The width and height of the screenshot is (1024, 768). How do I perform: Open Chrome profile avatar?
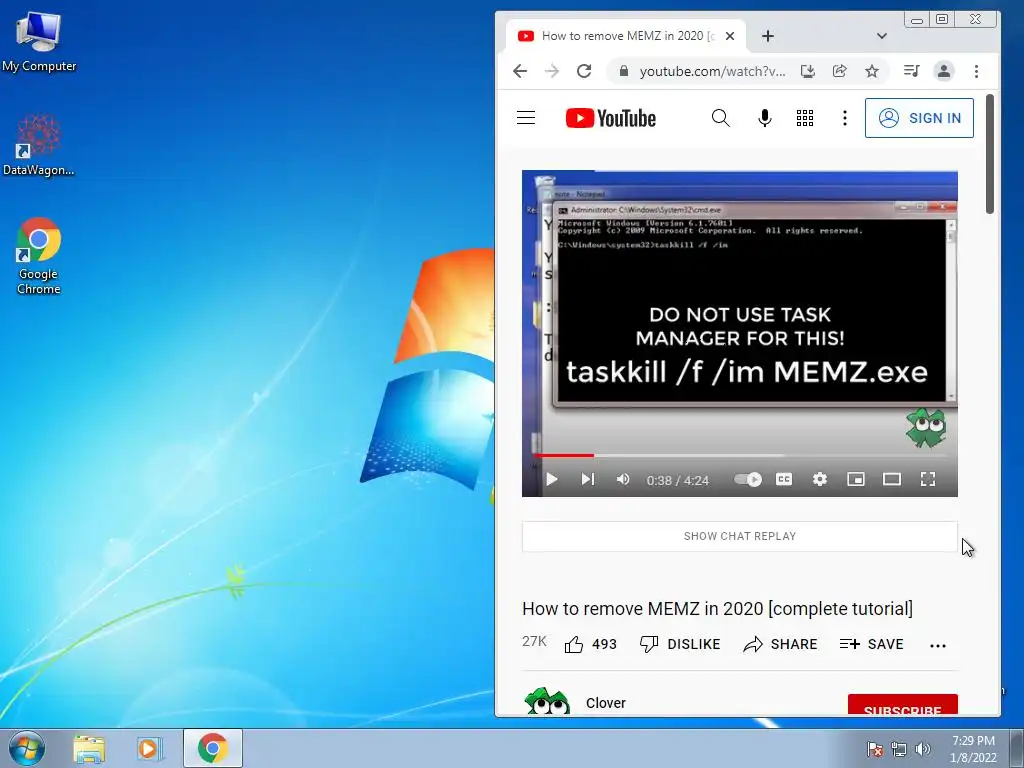coord(944,71)
